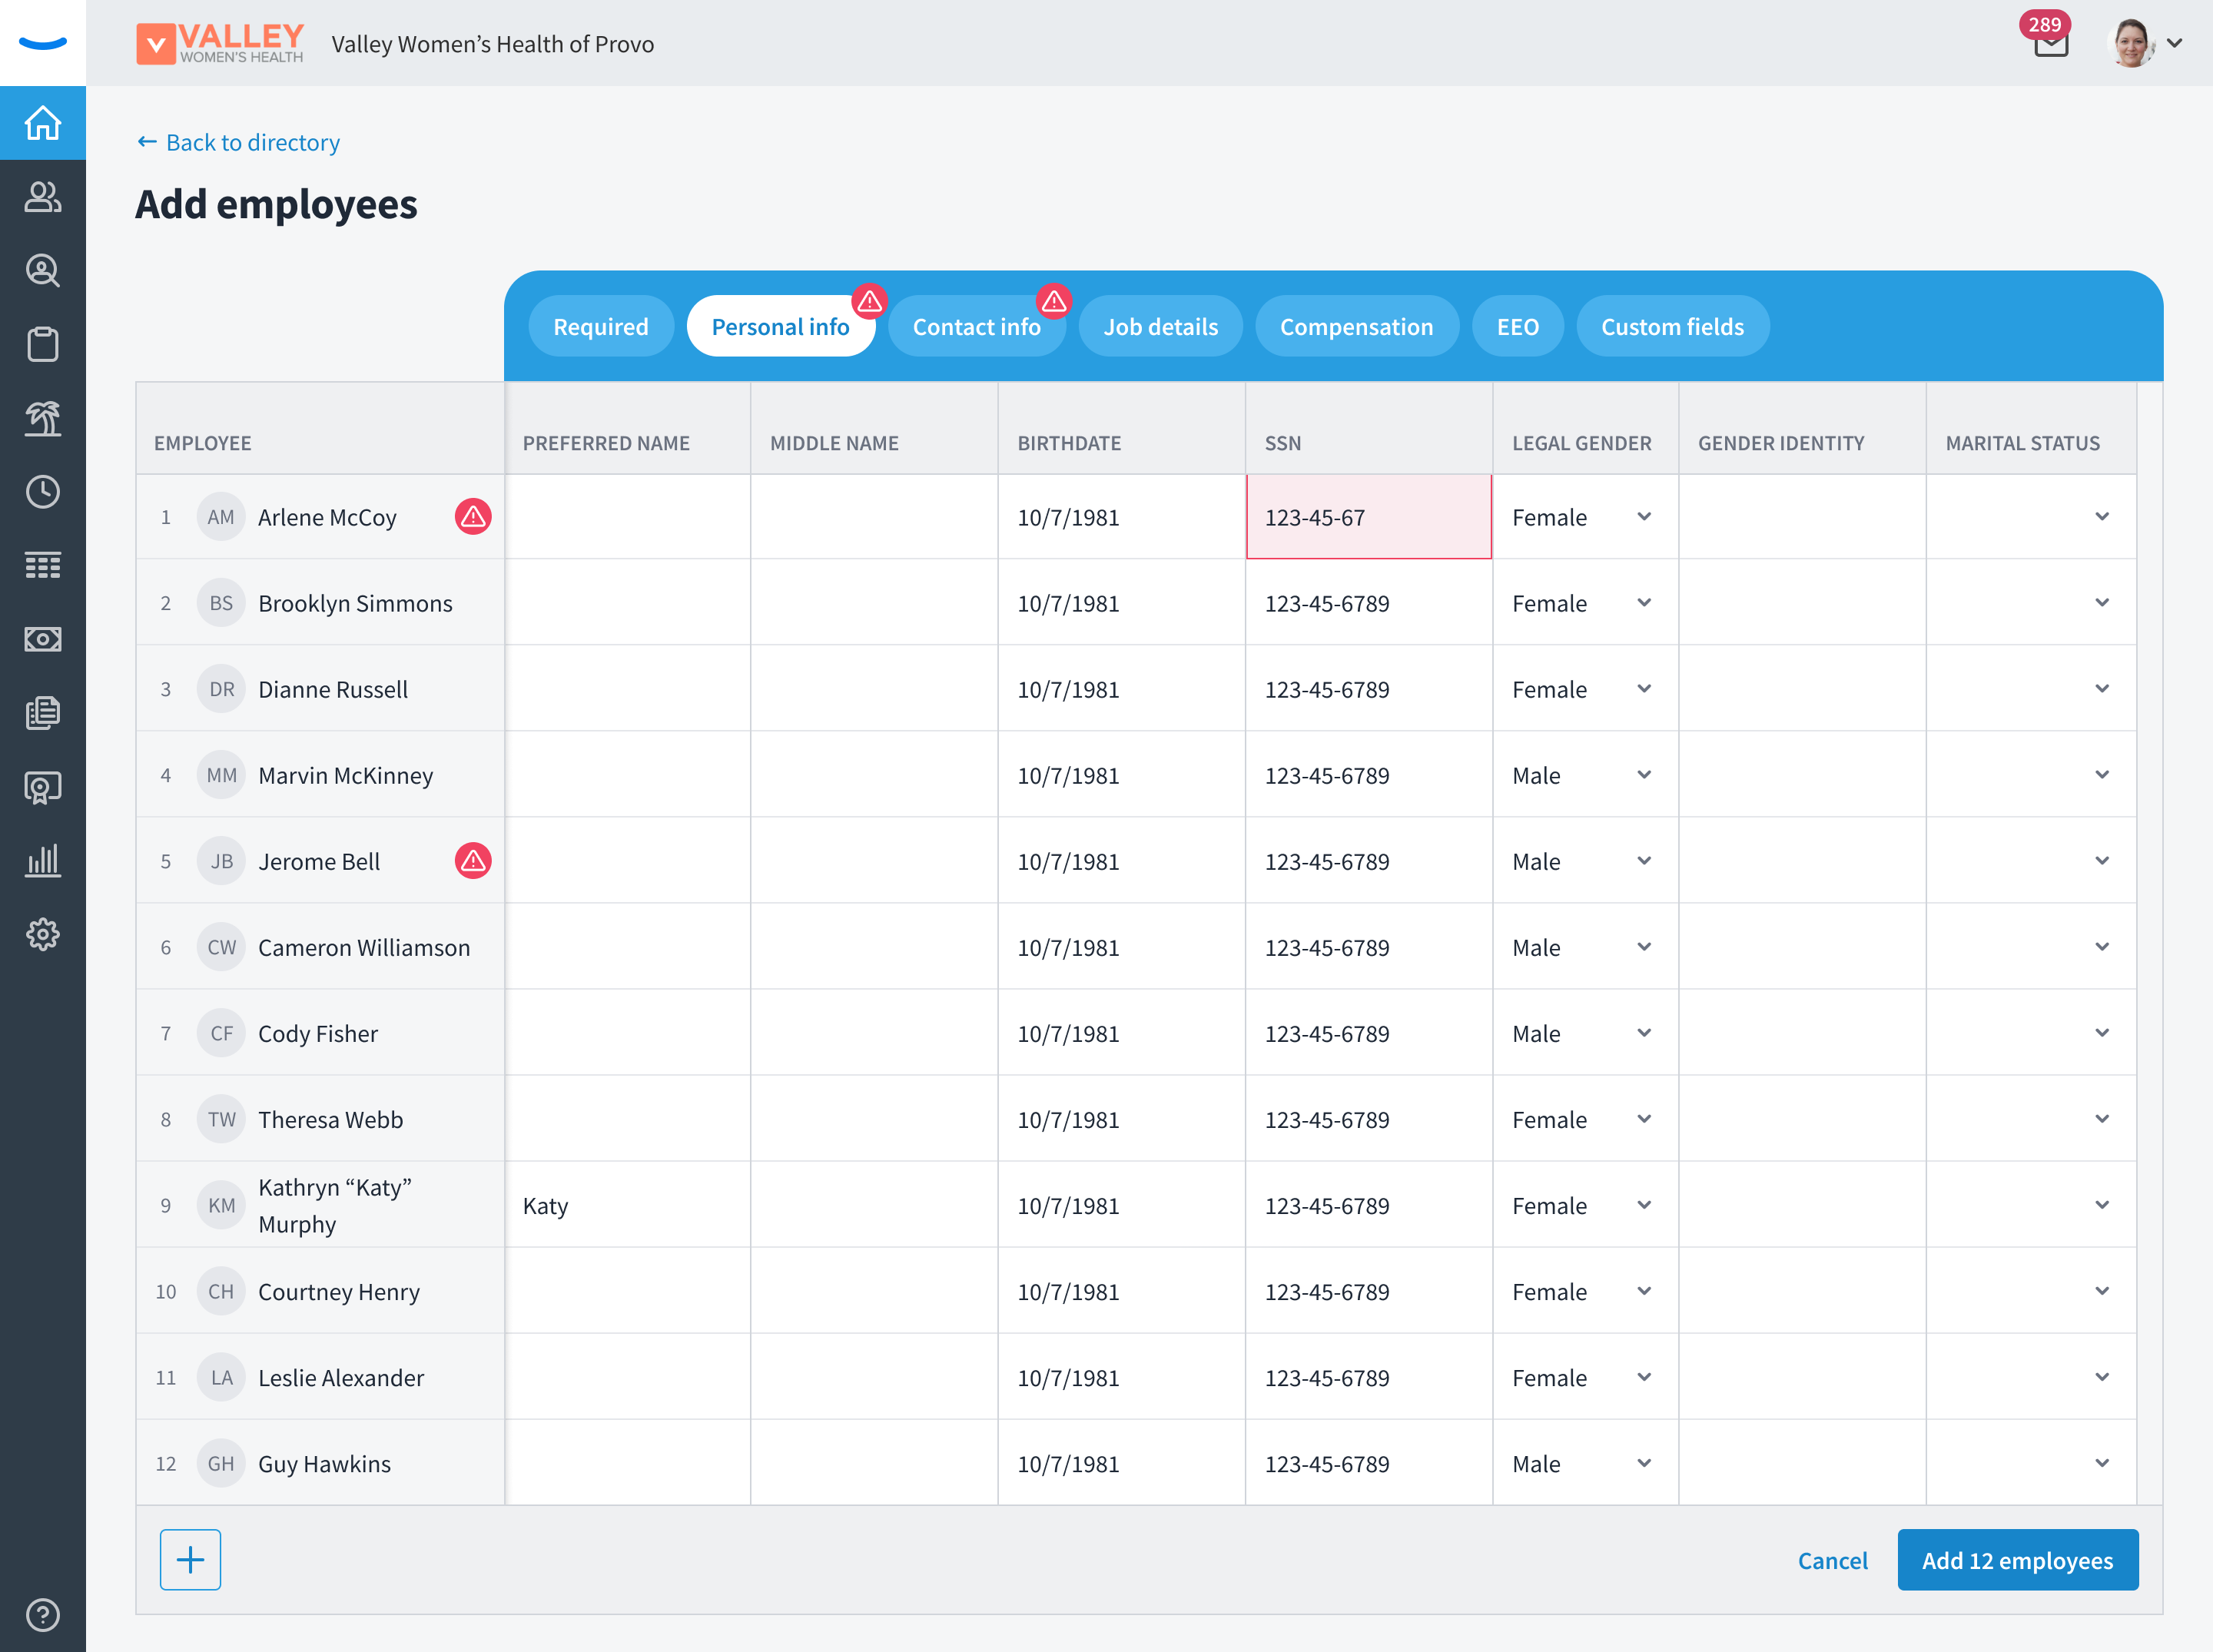Open the person search sidebar icon
The height and width of the screenshot is (1652, 2213).
pos(43,271)
